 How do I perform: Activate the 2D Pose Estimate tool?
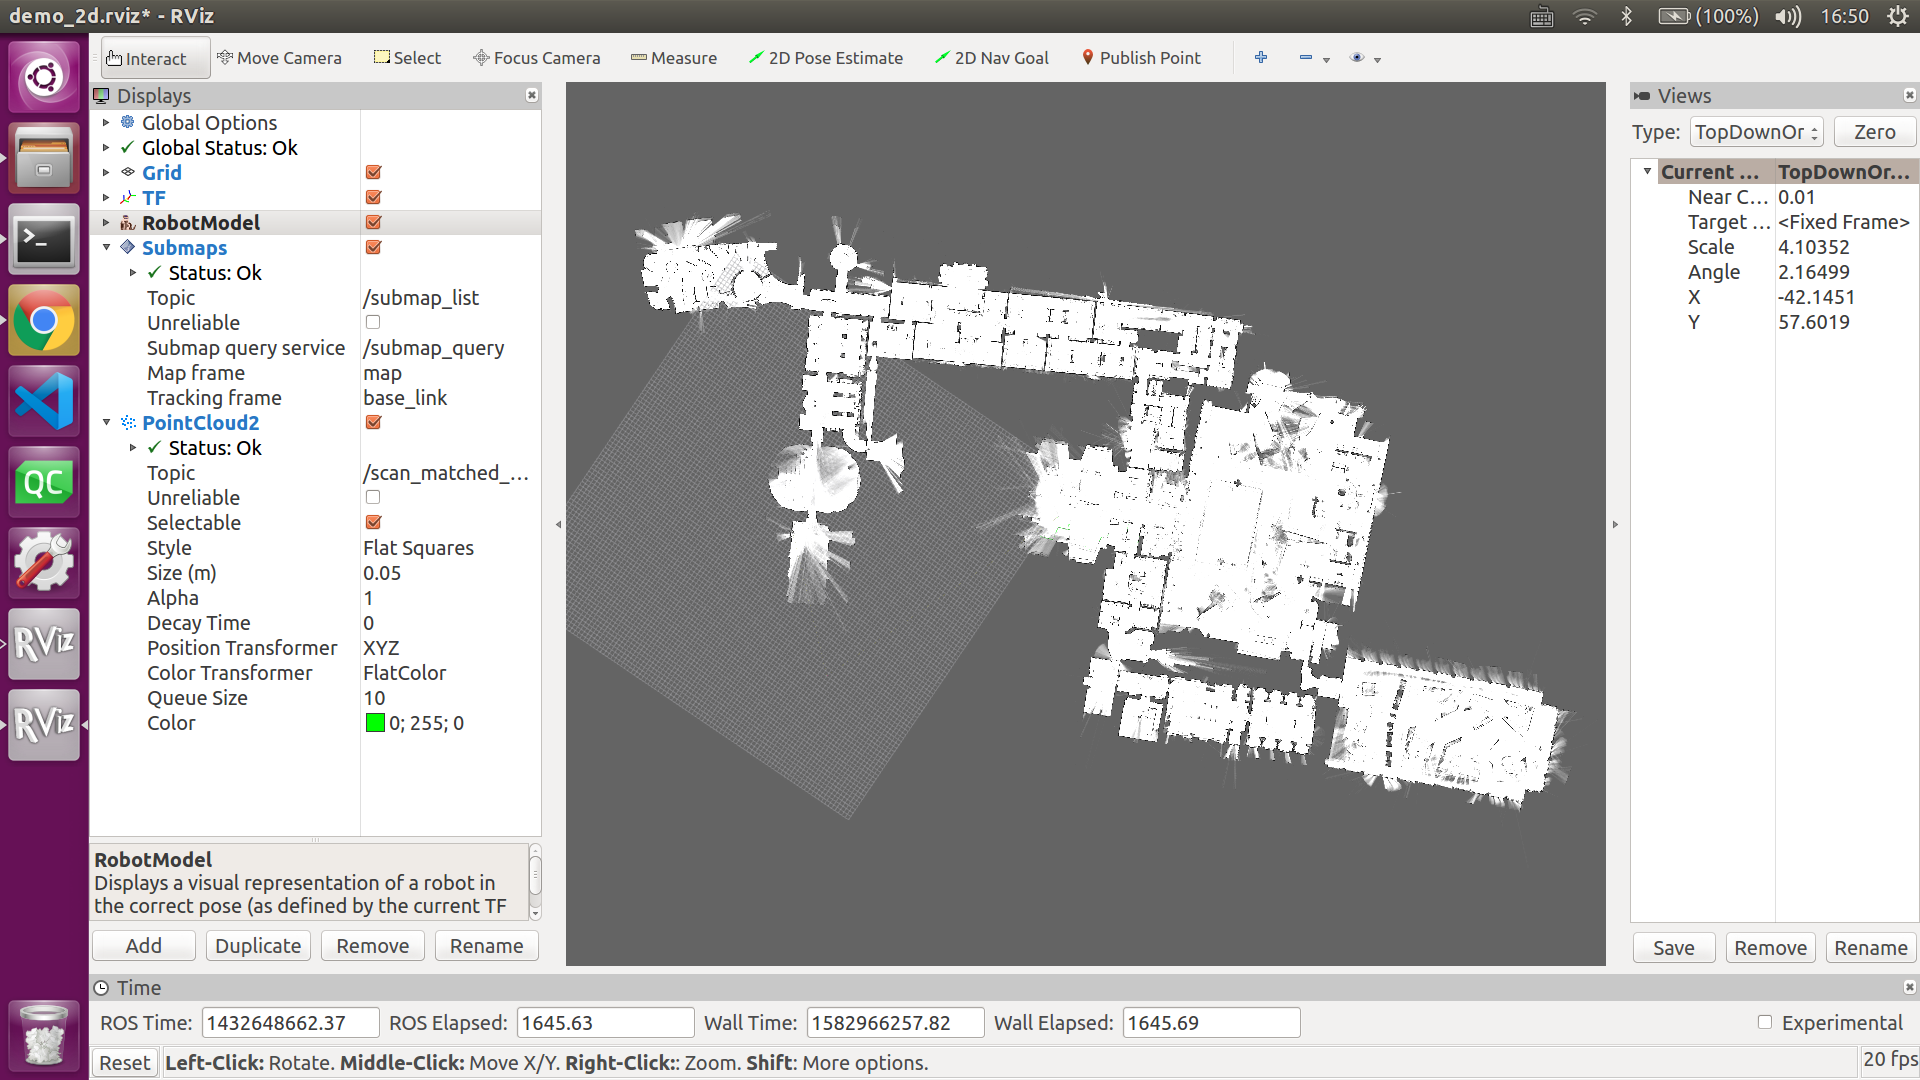[826, 57]
